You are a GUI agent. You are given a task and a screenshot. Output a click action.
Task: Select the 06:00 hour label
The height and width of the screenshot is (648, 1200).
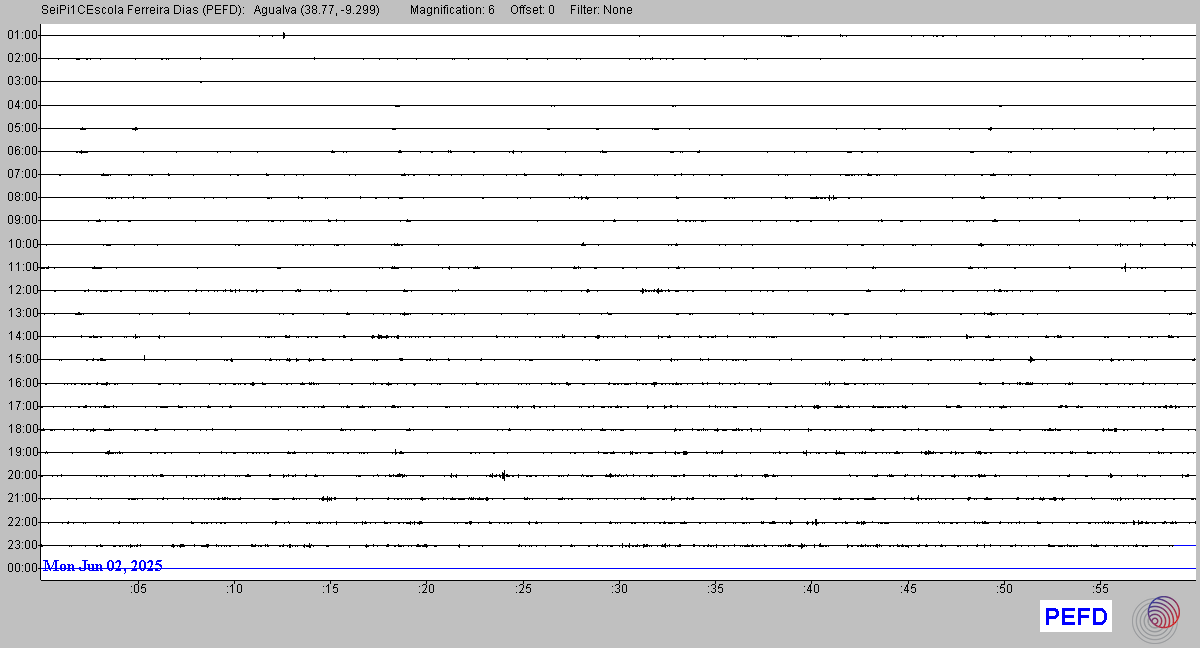22,151
